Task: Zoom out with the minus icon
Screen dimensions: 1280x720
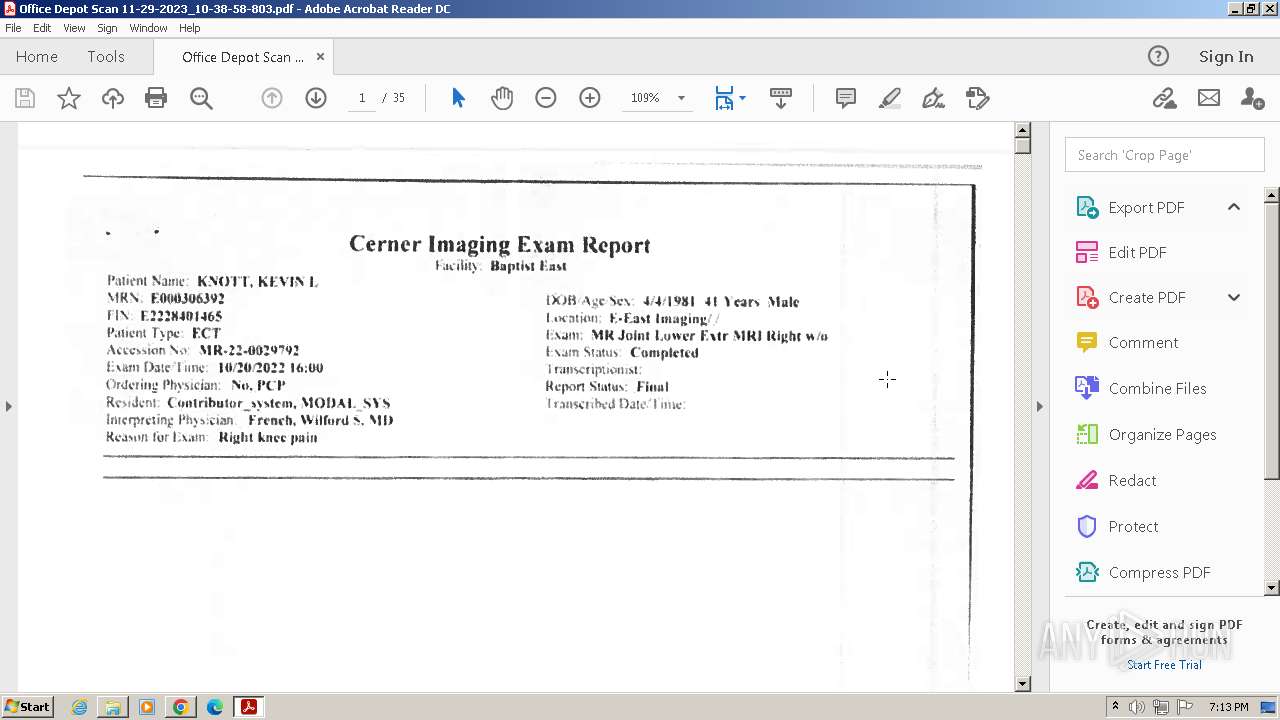Action: click(x=546, y=98)
